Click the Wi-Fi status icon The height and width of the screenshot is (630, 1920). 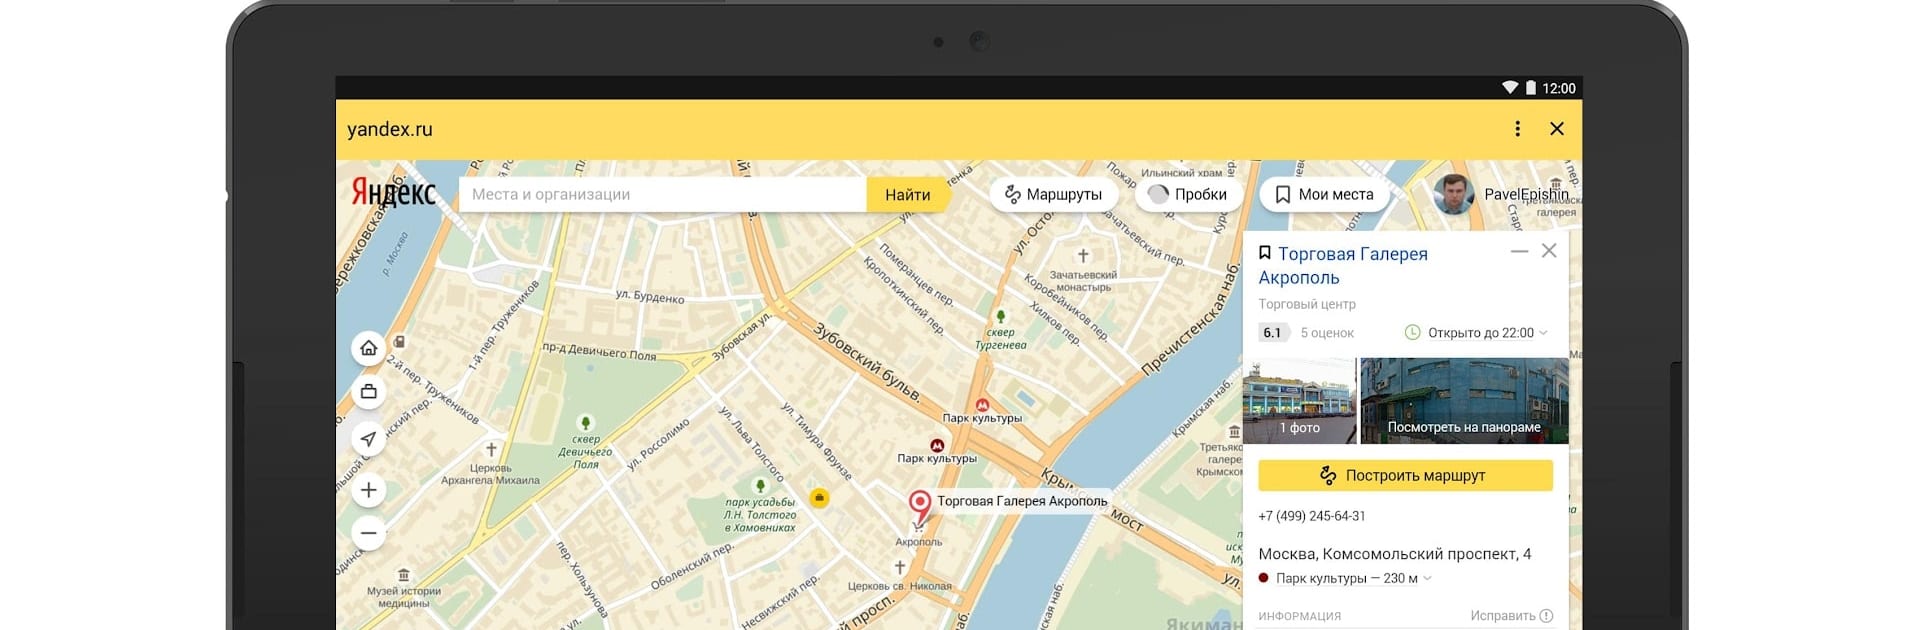pyautogui.click(x=1510, y=88)
